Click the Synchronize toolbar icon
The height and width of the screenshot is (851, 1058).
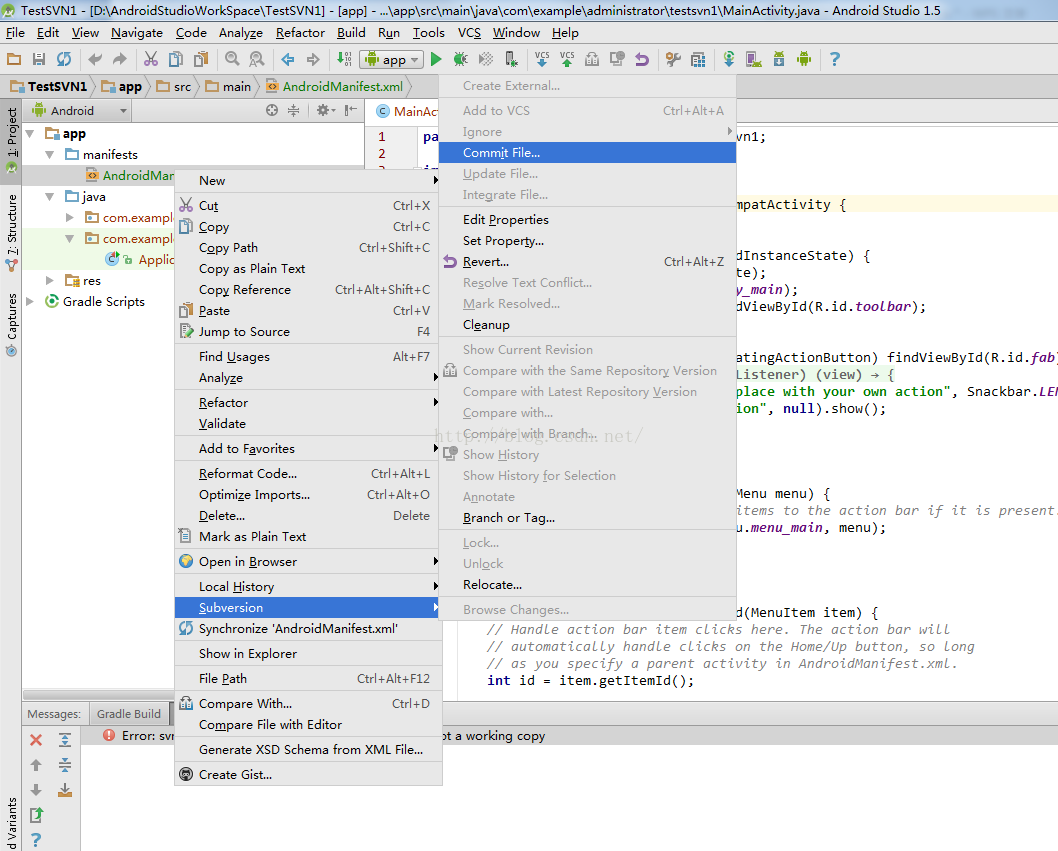click(64, 59)
